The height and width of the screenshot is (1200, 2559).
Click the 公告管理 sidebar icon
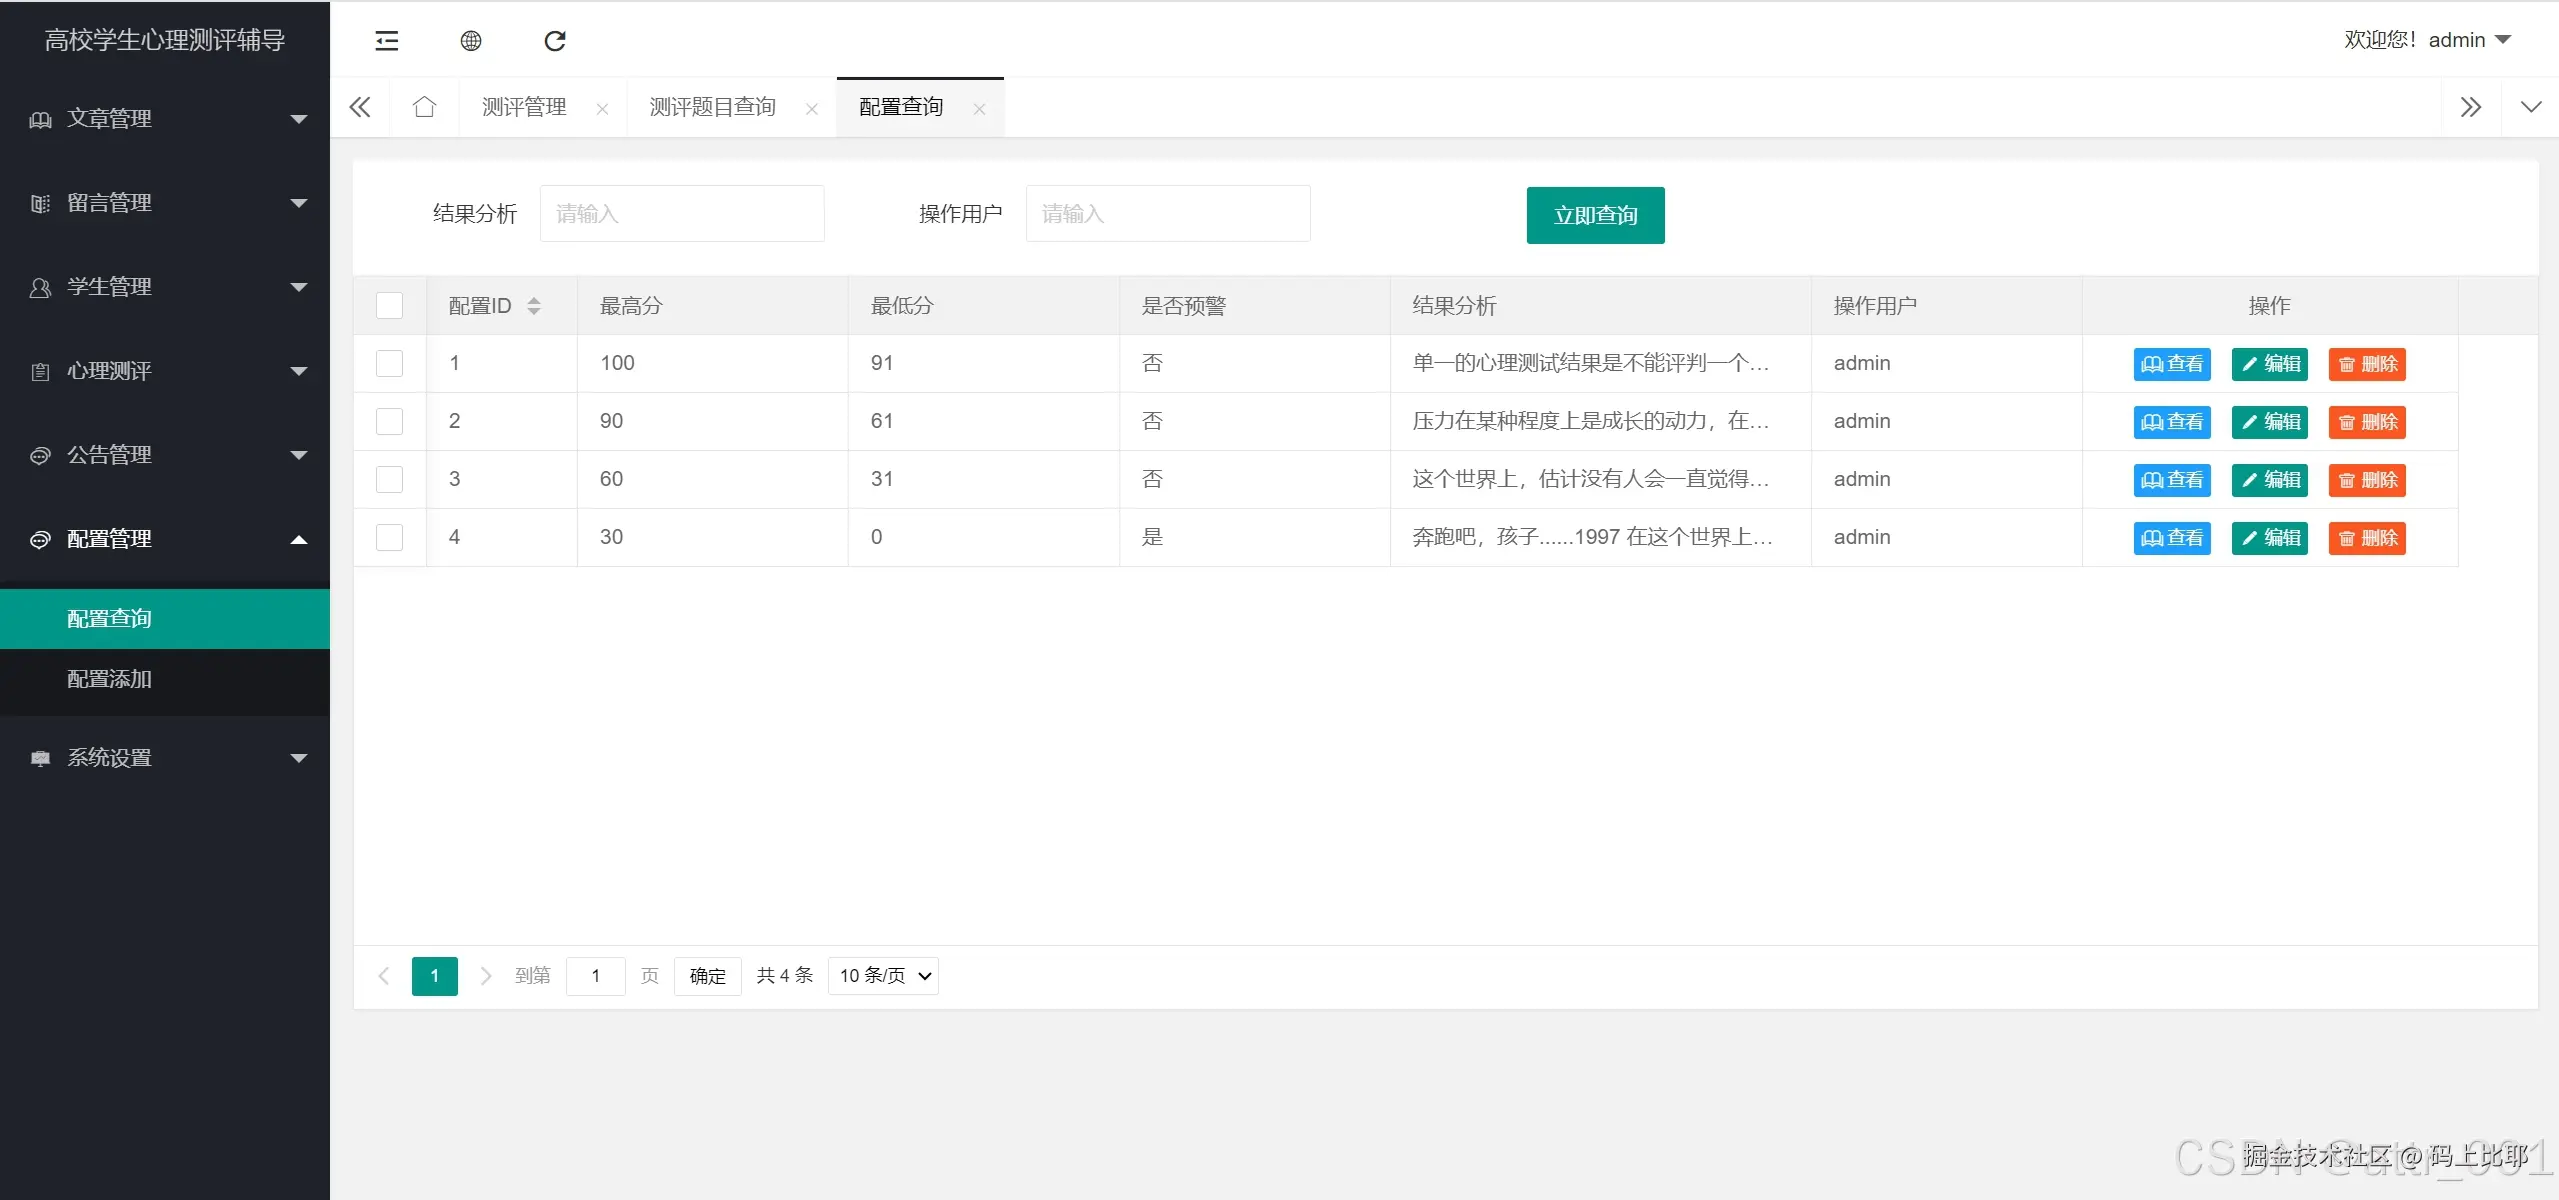[40, 456]
